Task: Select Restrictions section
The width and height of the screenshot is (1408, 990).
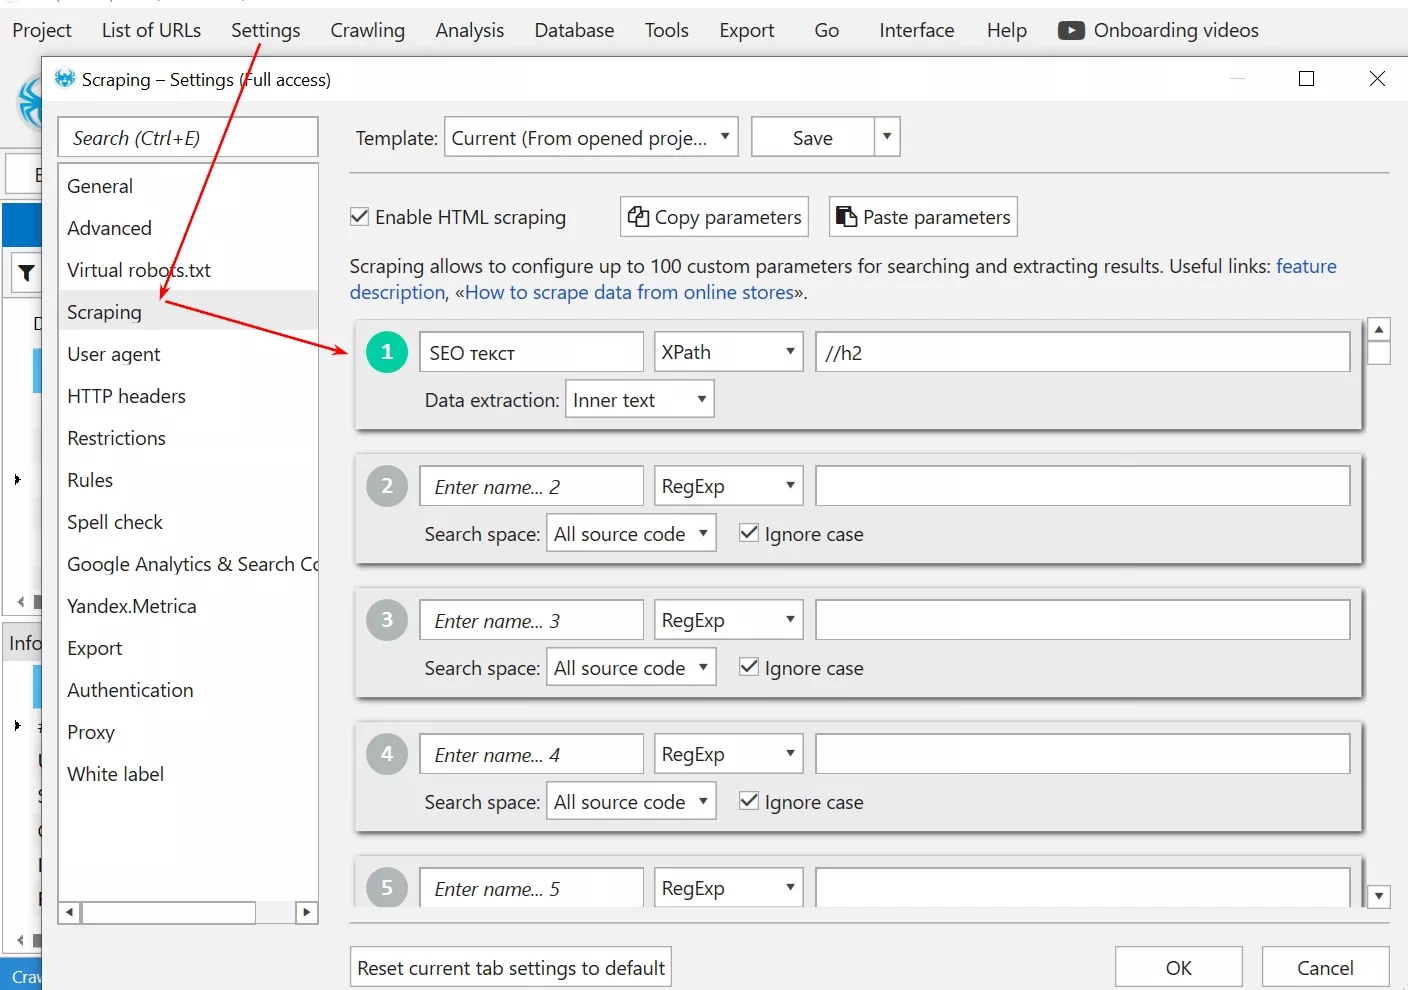Action: tap(188, 438)
